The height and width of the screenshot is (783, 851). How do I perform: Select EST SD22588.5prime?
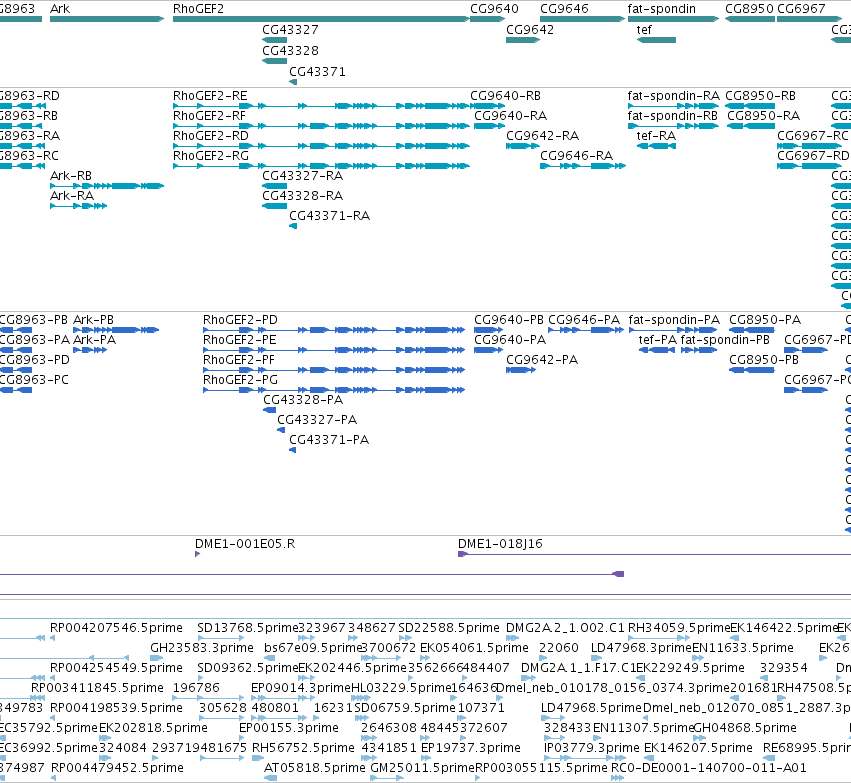(405, 638)
